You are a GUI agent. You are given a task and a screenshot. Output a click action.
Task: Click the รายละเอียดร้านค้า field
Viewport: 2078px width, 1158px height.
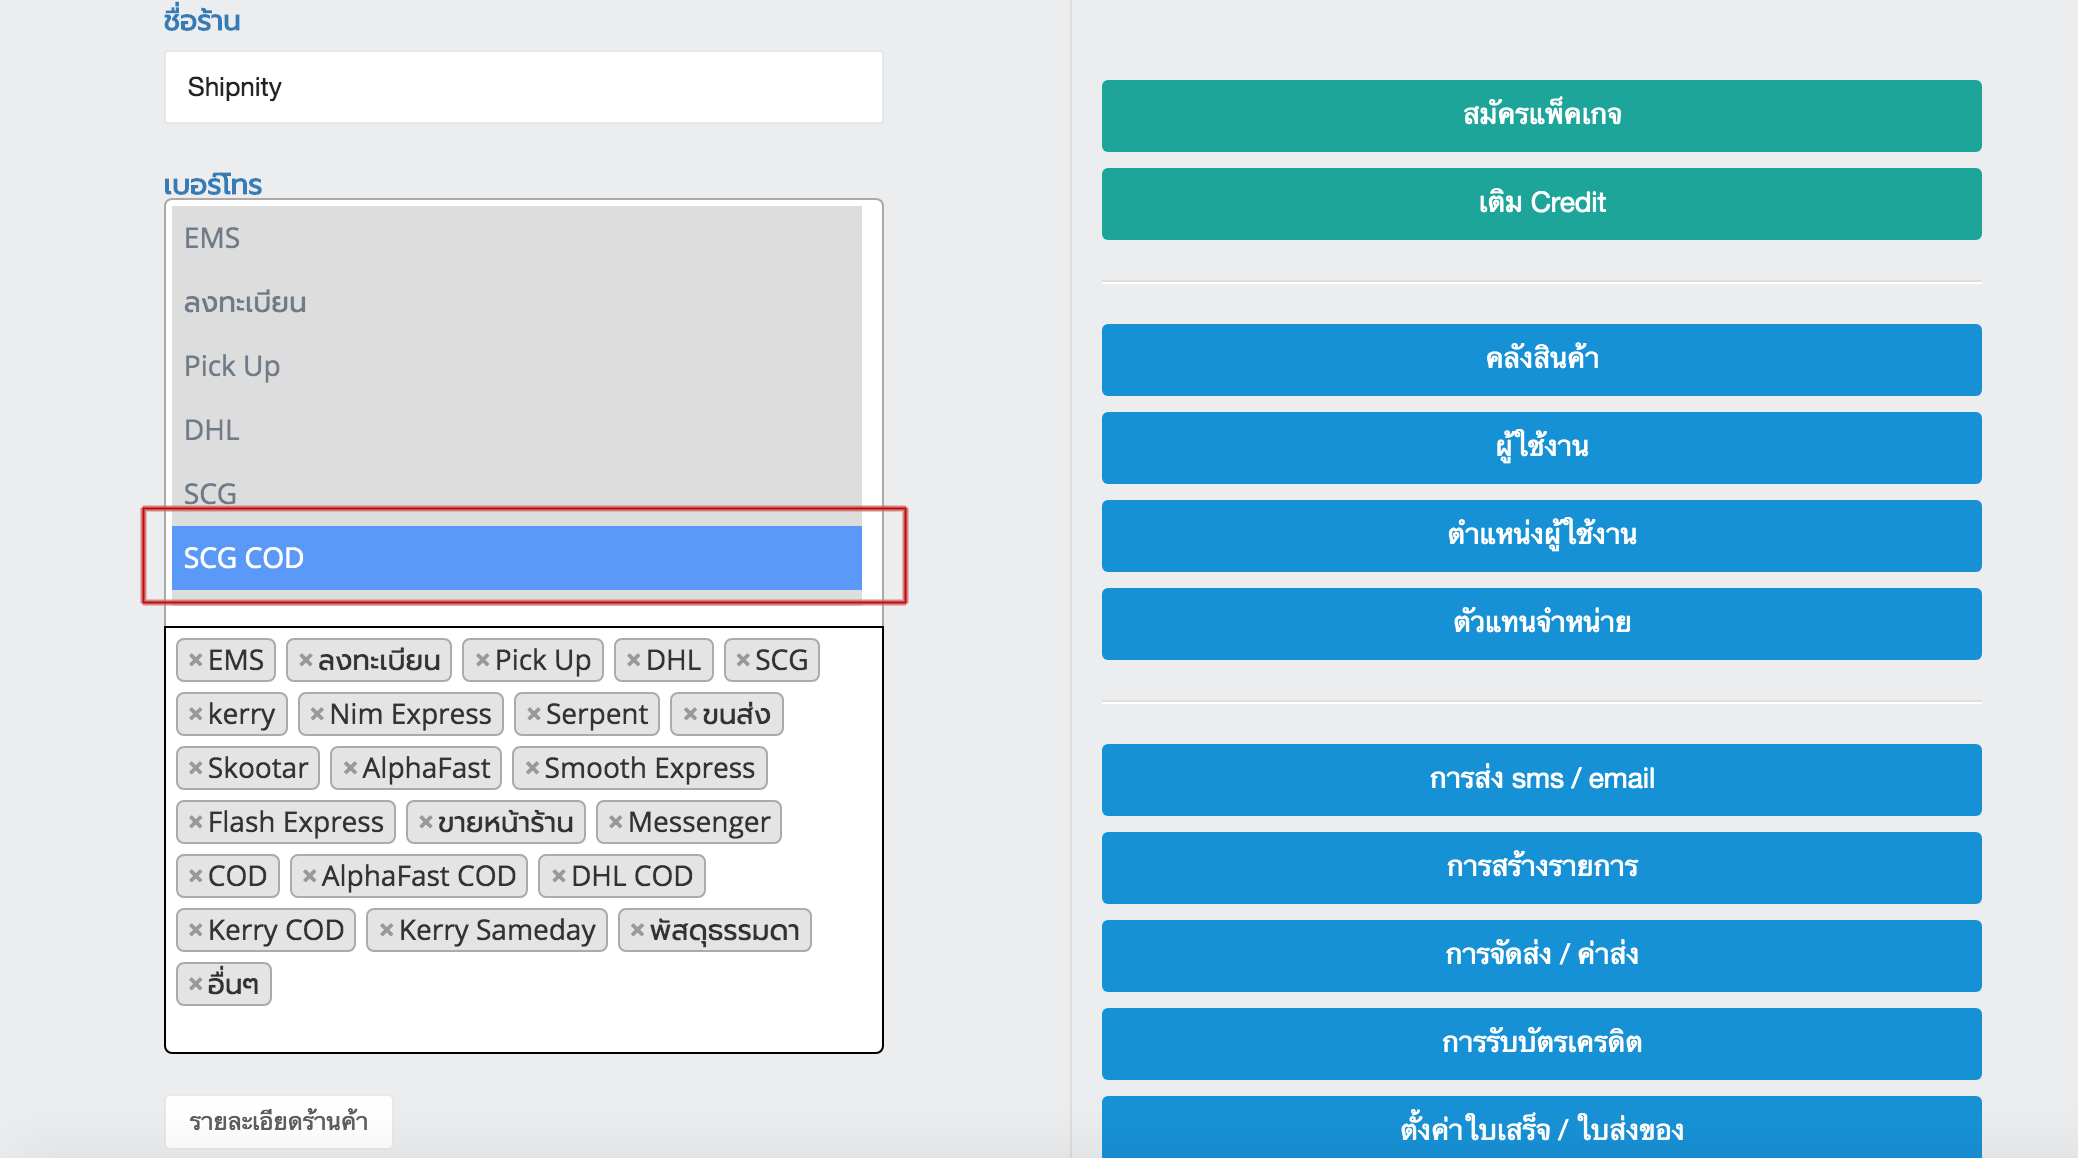click(x=278, y=1122)
